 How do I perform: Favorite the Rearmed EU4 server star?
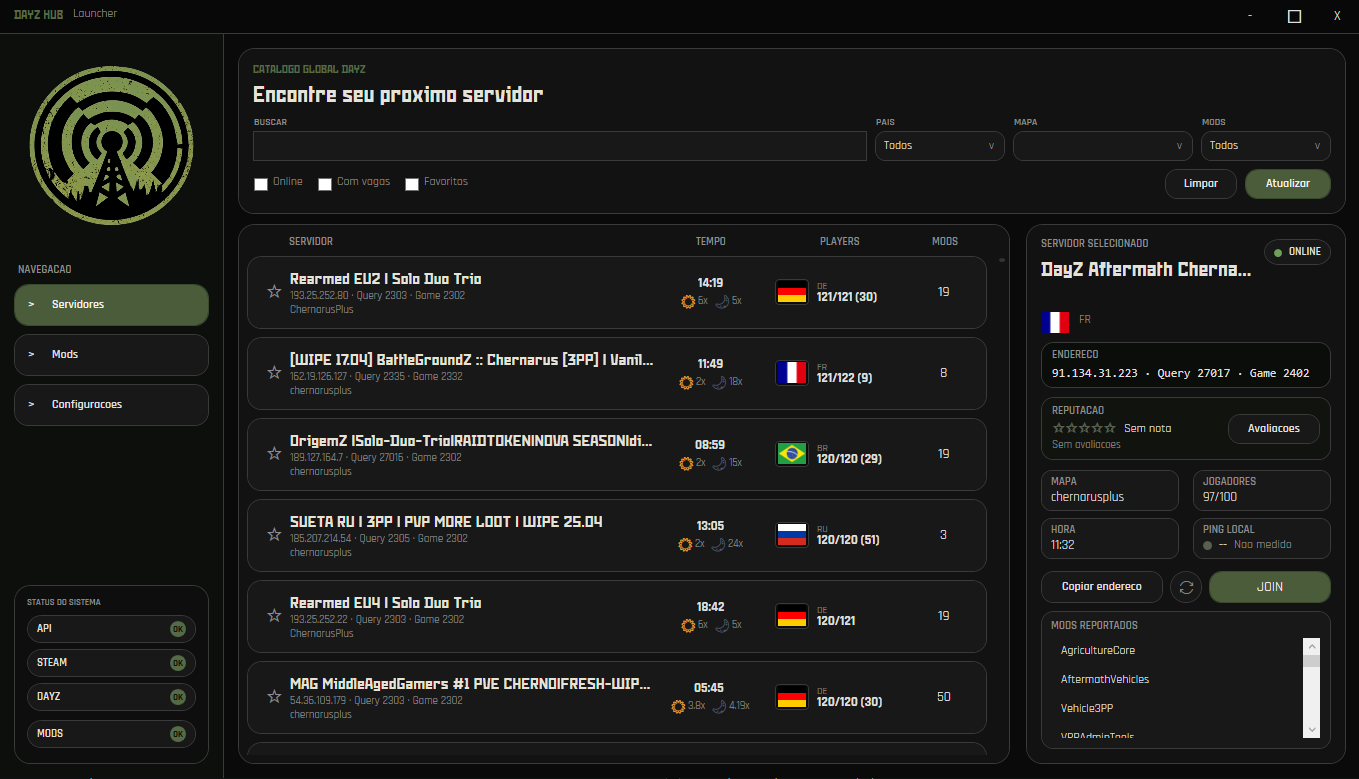pyautogui.click(x=274, y=616)
